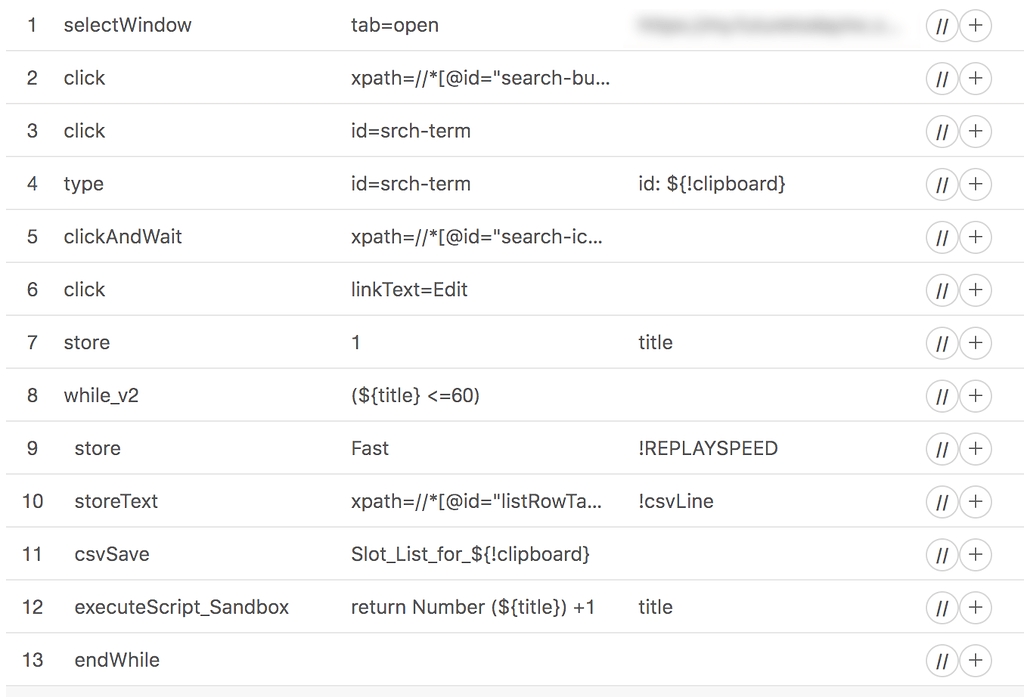Insert a new step after selectWindow
Screen dimensions: 1024x697
pyautogui.click(x=975, y=25)
